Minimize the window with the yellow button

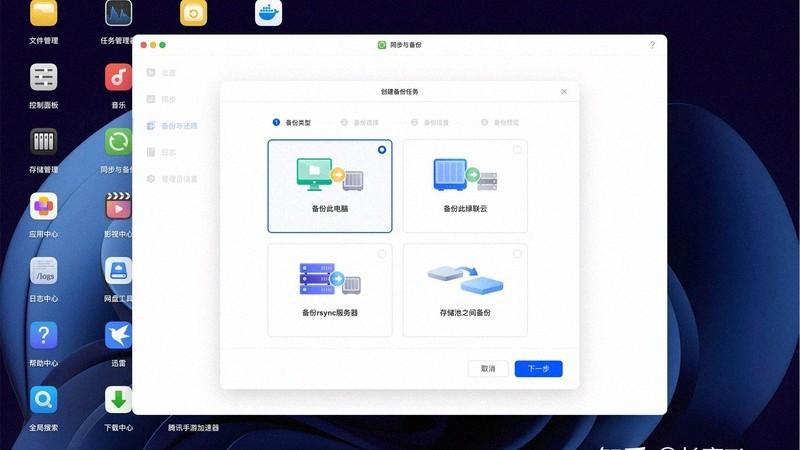[x=153, y=45]
